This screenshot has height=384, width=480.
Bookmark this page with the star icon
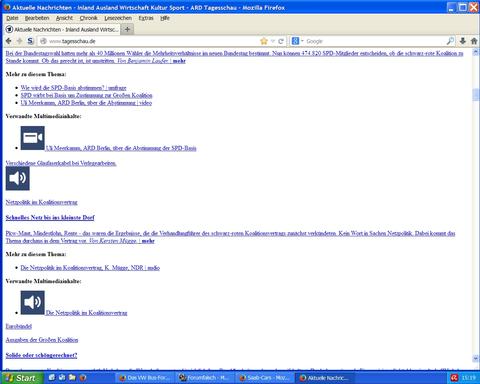[264, 41]
